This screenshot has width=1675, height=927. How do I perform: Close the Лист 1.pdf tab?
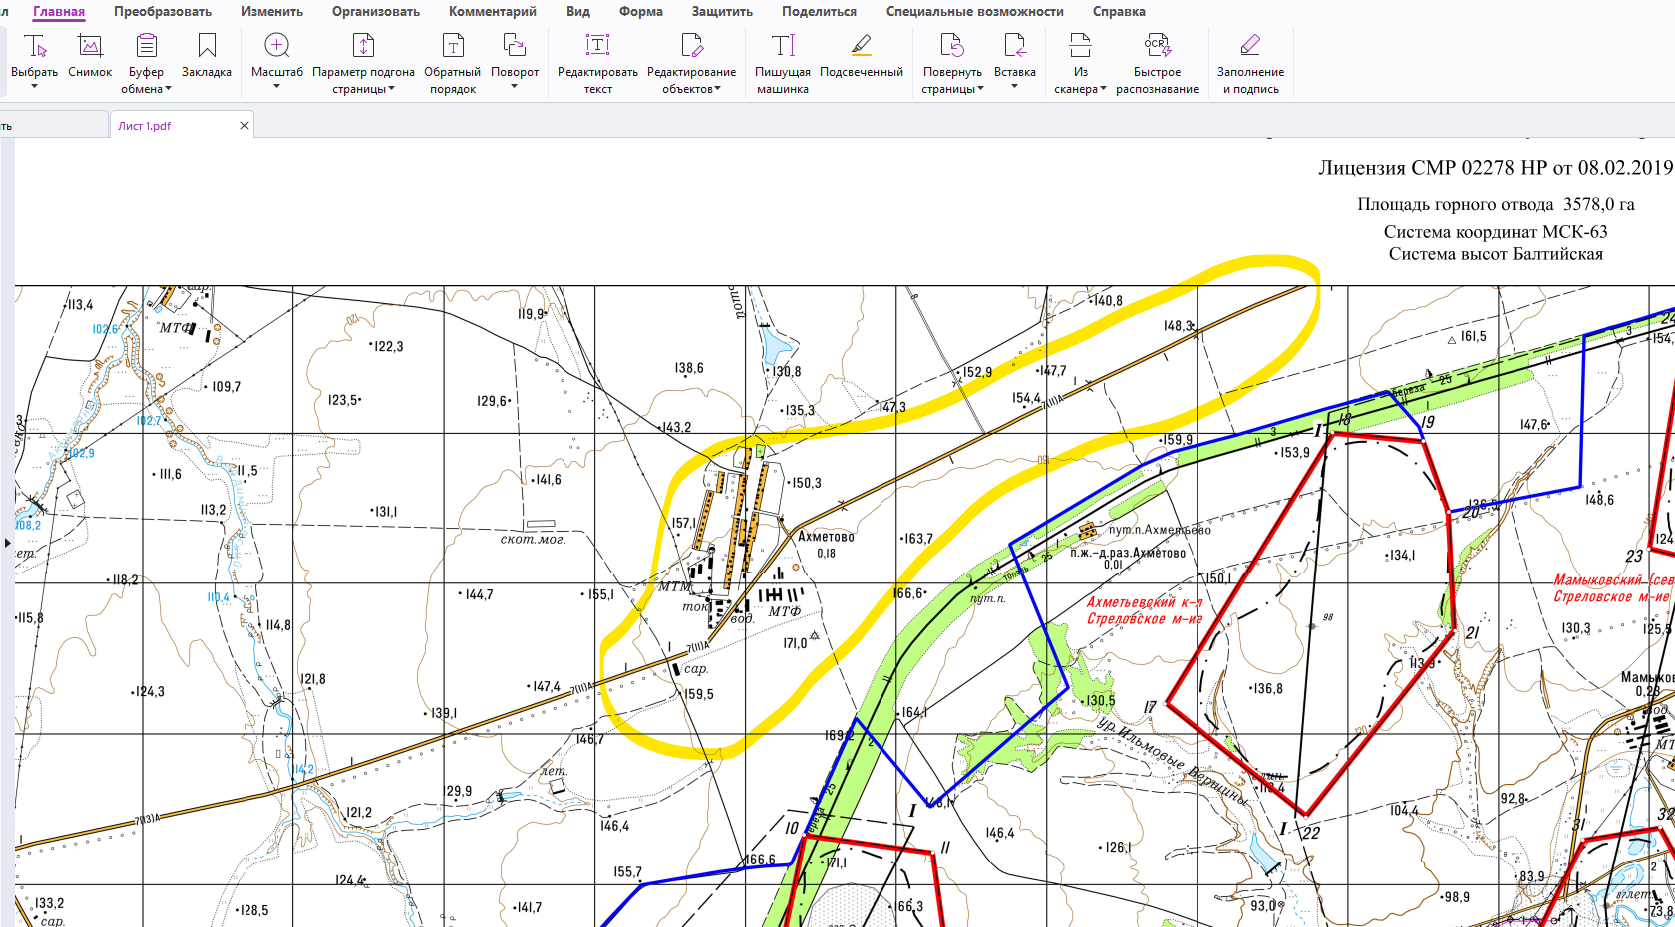(244, 126)
